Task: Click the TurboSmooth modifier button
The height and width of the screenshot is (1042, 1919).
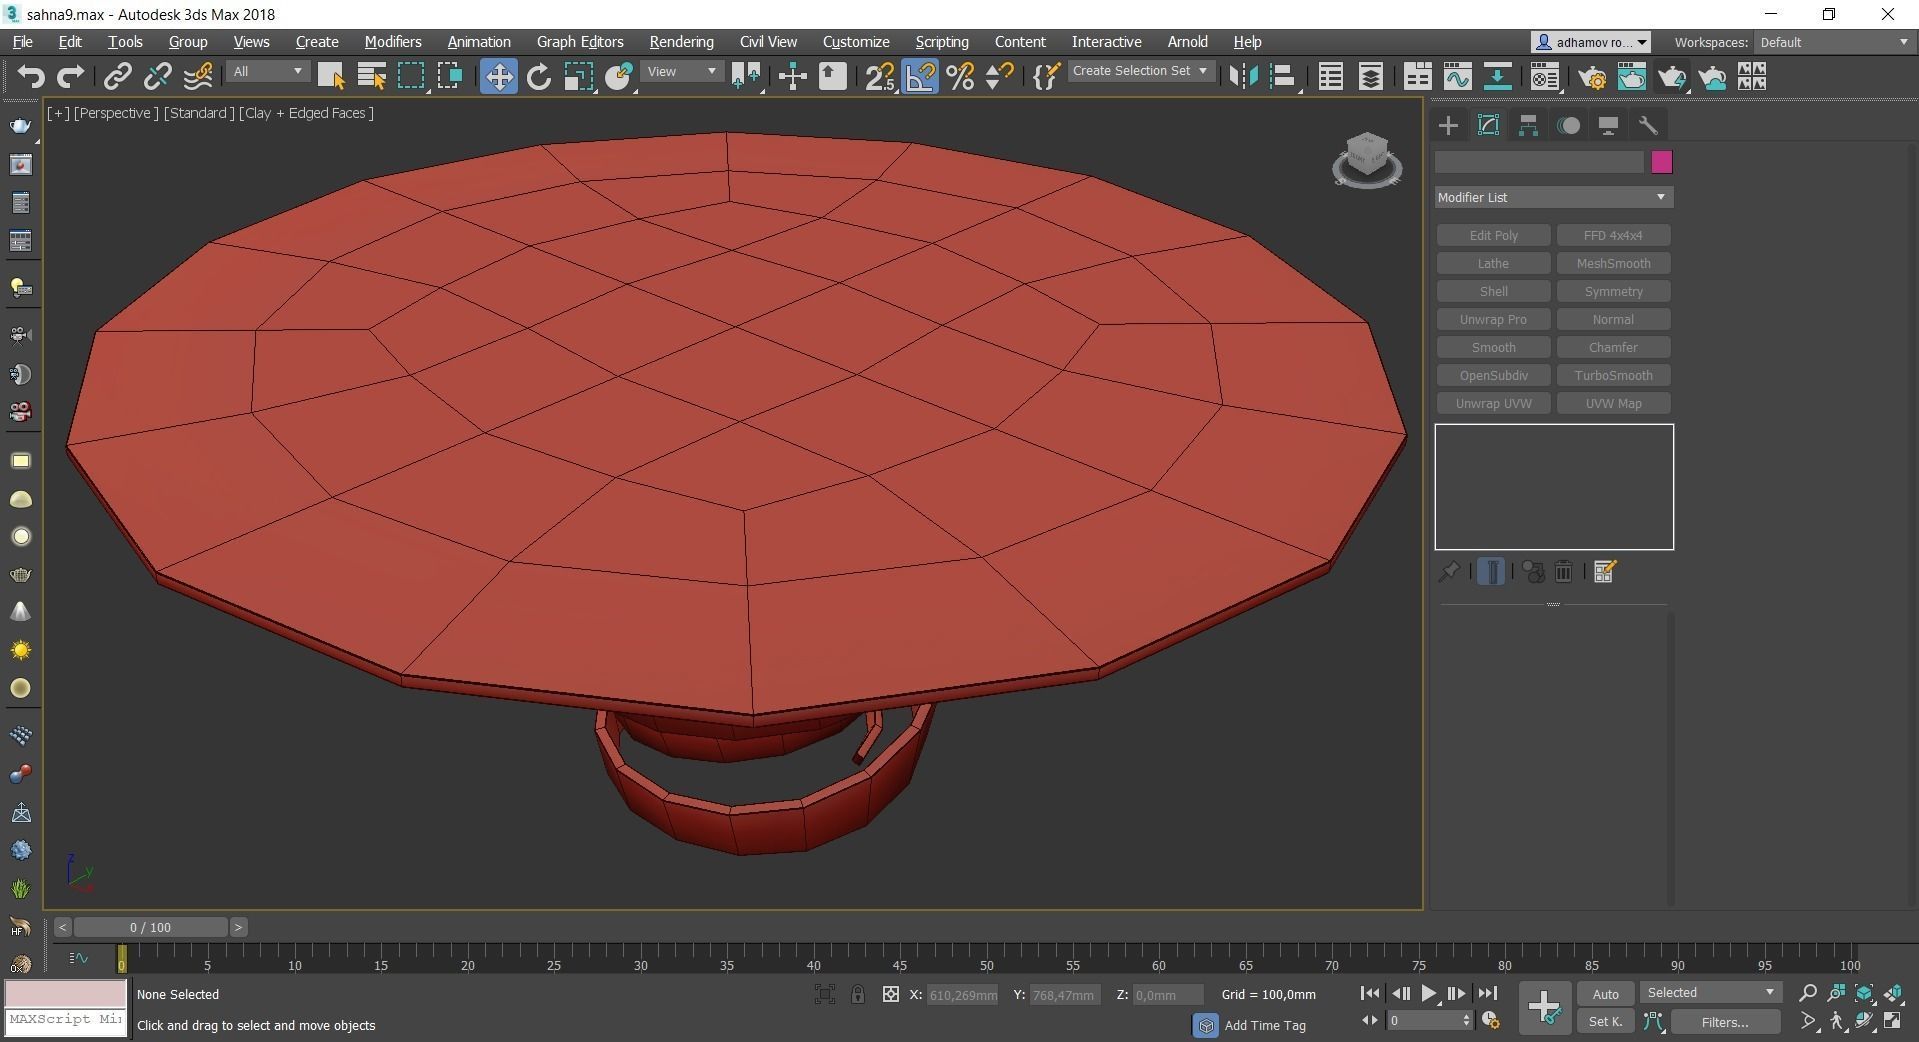Action: [x=1613, y=375]
